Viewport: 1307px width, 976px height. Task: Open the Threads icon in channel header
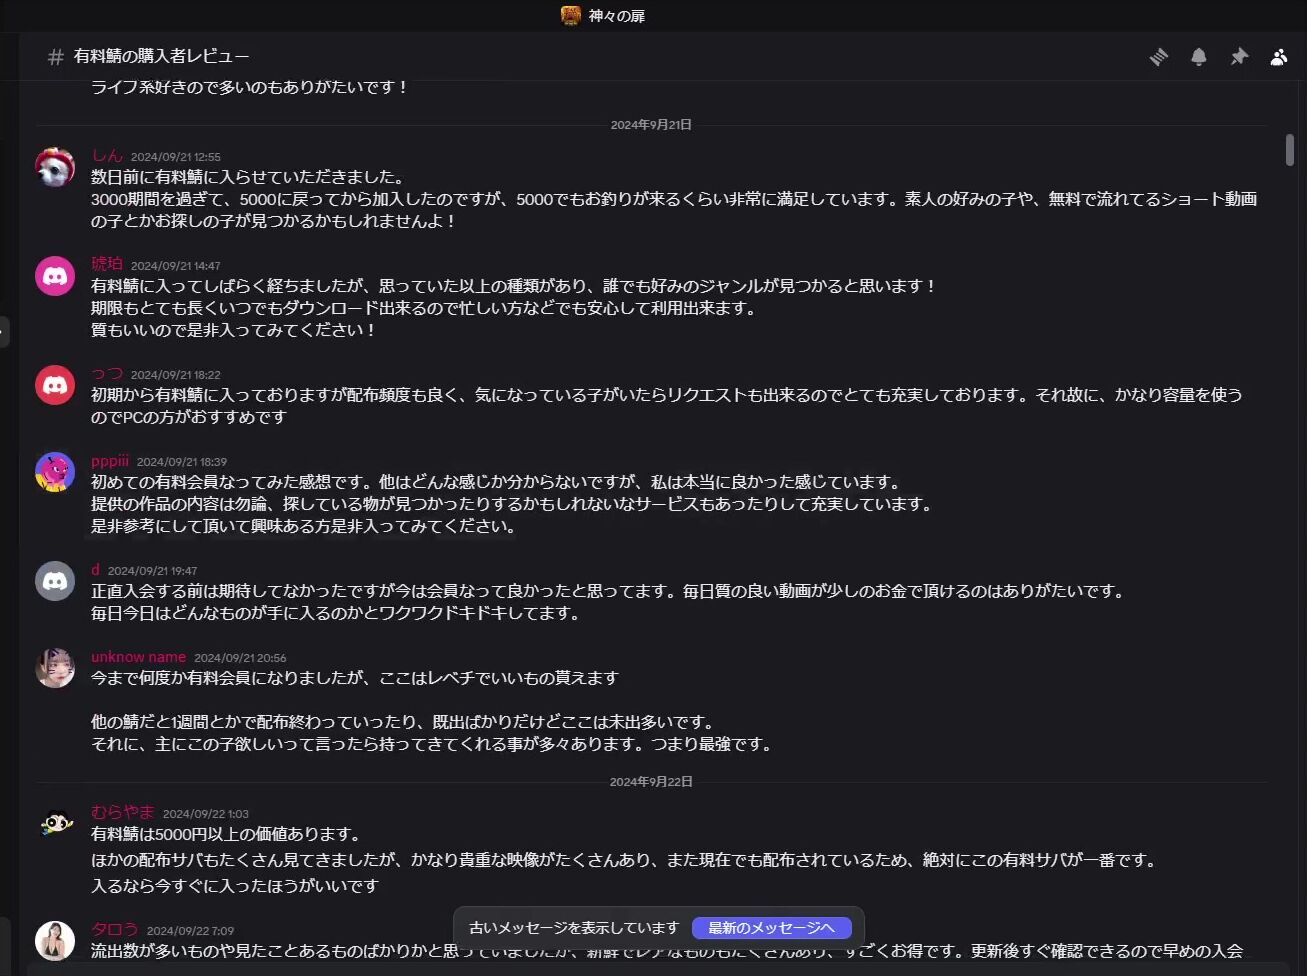coord(1159,57)
